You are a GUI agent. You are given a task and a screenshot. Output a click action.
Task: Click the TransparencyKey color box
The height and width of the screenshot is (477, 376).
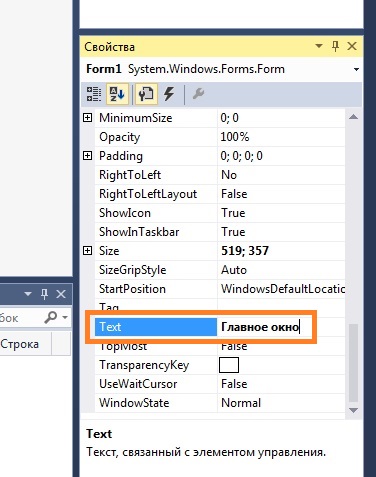pos(229,365)
